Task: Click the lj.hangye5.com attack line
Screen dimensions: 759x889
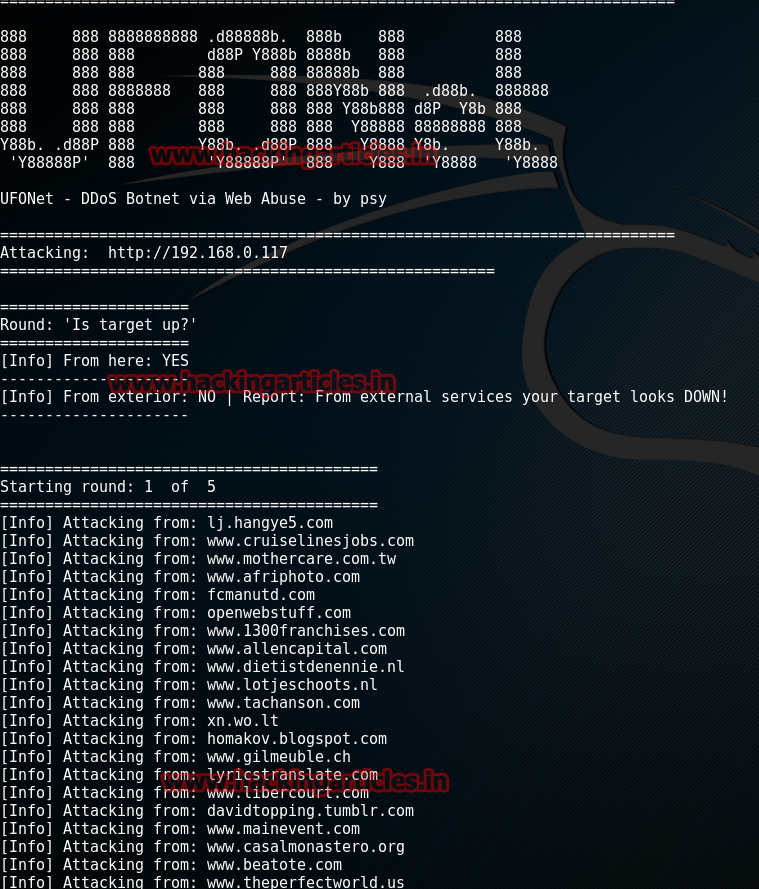Action: coord(167,523)
